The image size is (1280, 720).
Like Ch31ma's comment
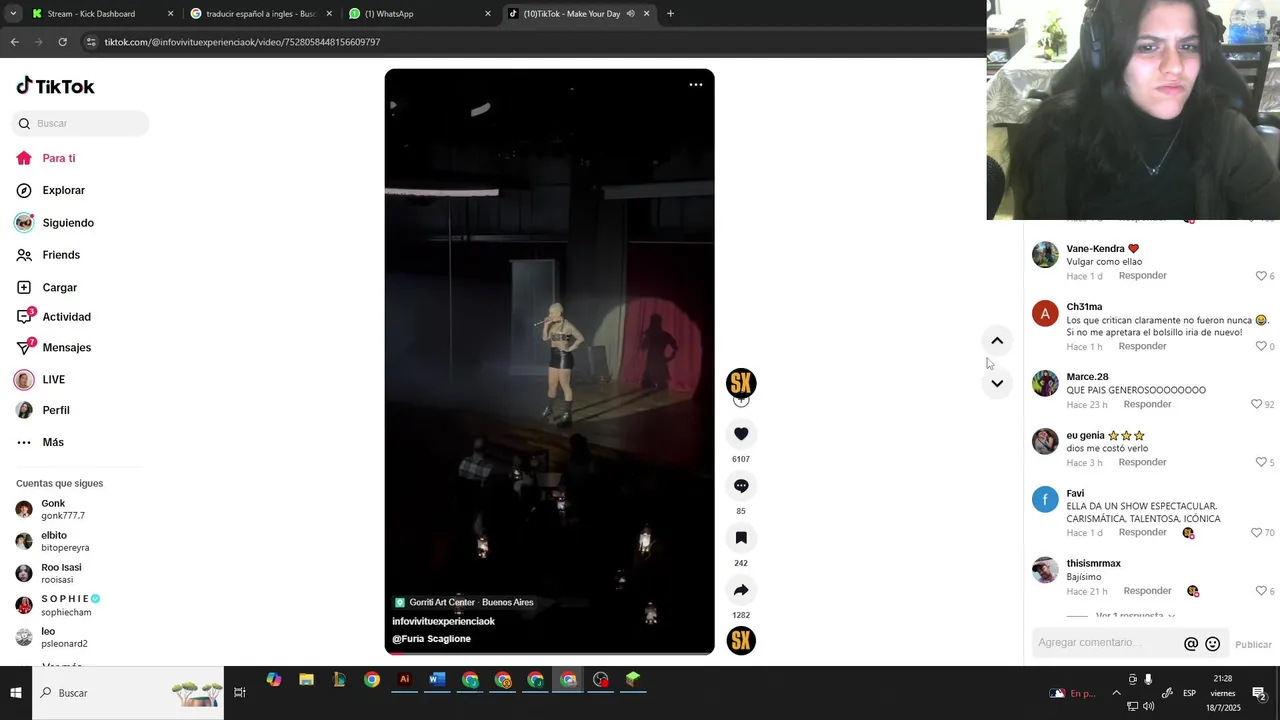tap(1261, 346)
